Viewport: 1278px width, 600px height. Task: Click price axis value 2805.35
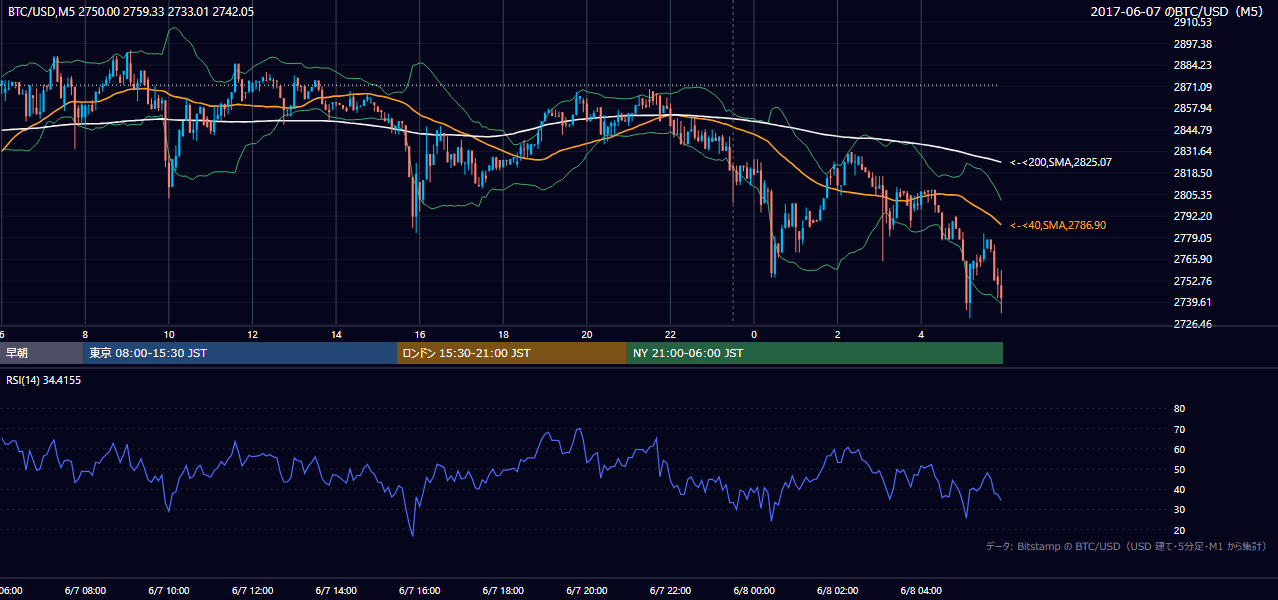(1193, 195)
